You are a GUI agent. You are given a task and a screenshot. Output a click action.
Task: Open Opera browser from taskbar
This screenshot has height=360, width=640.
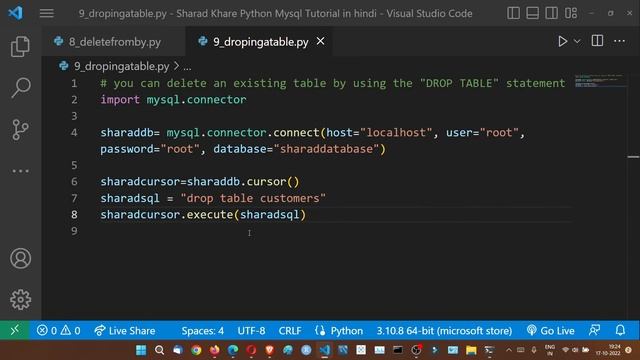(x=251, y=350)
